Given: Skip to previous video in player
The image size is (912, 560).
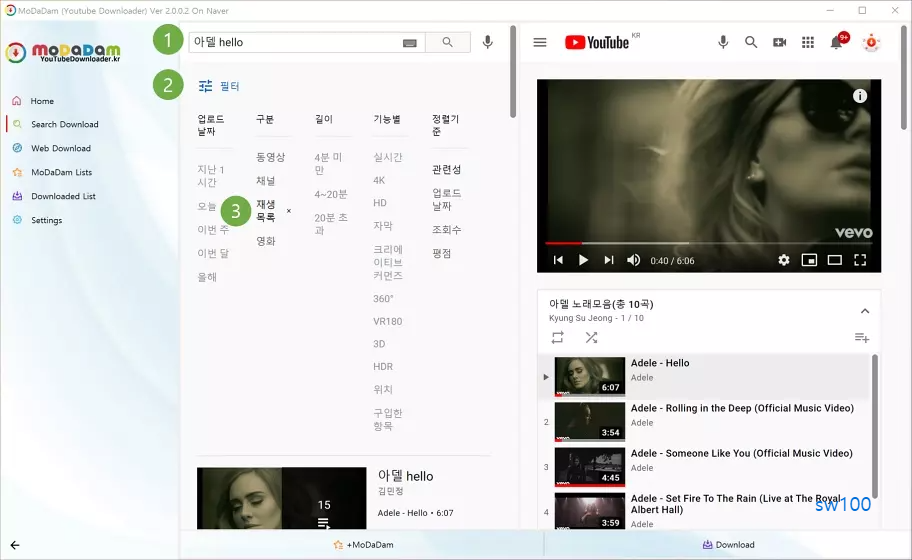Looking at the screenshot, I should tap(558, 260).
